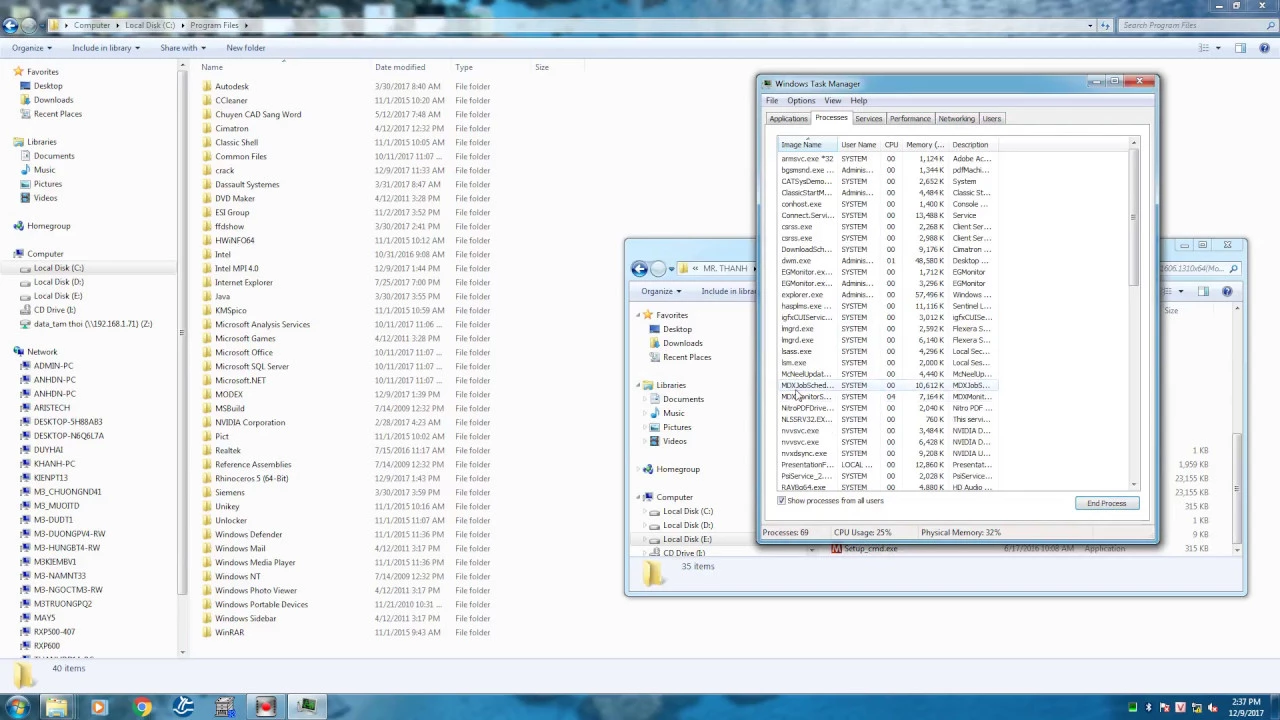Click the Task Manager taskbar icon
Screen dimensions: 1280x720
click(306, 707)
